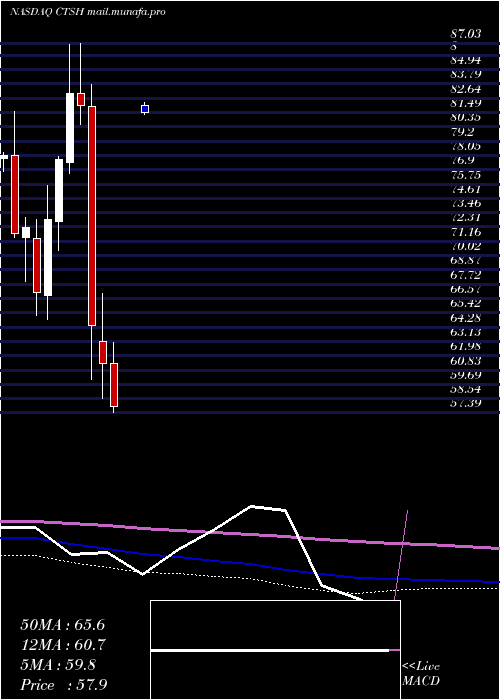Click the 60.83 price label
This screenshot has height=700, width=500.
466,360
